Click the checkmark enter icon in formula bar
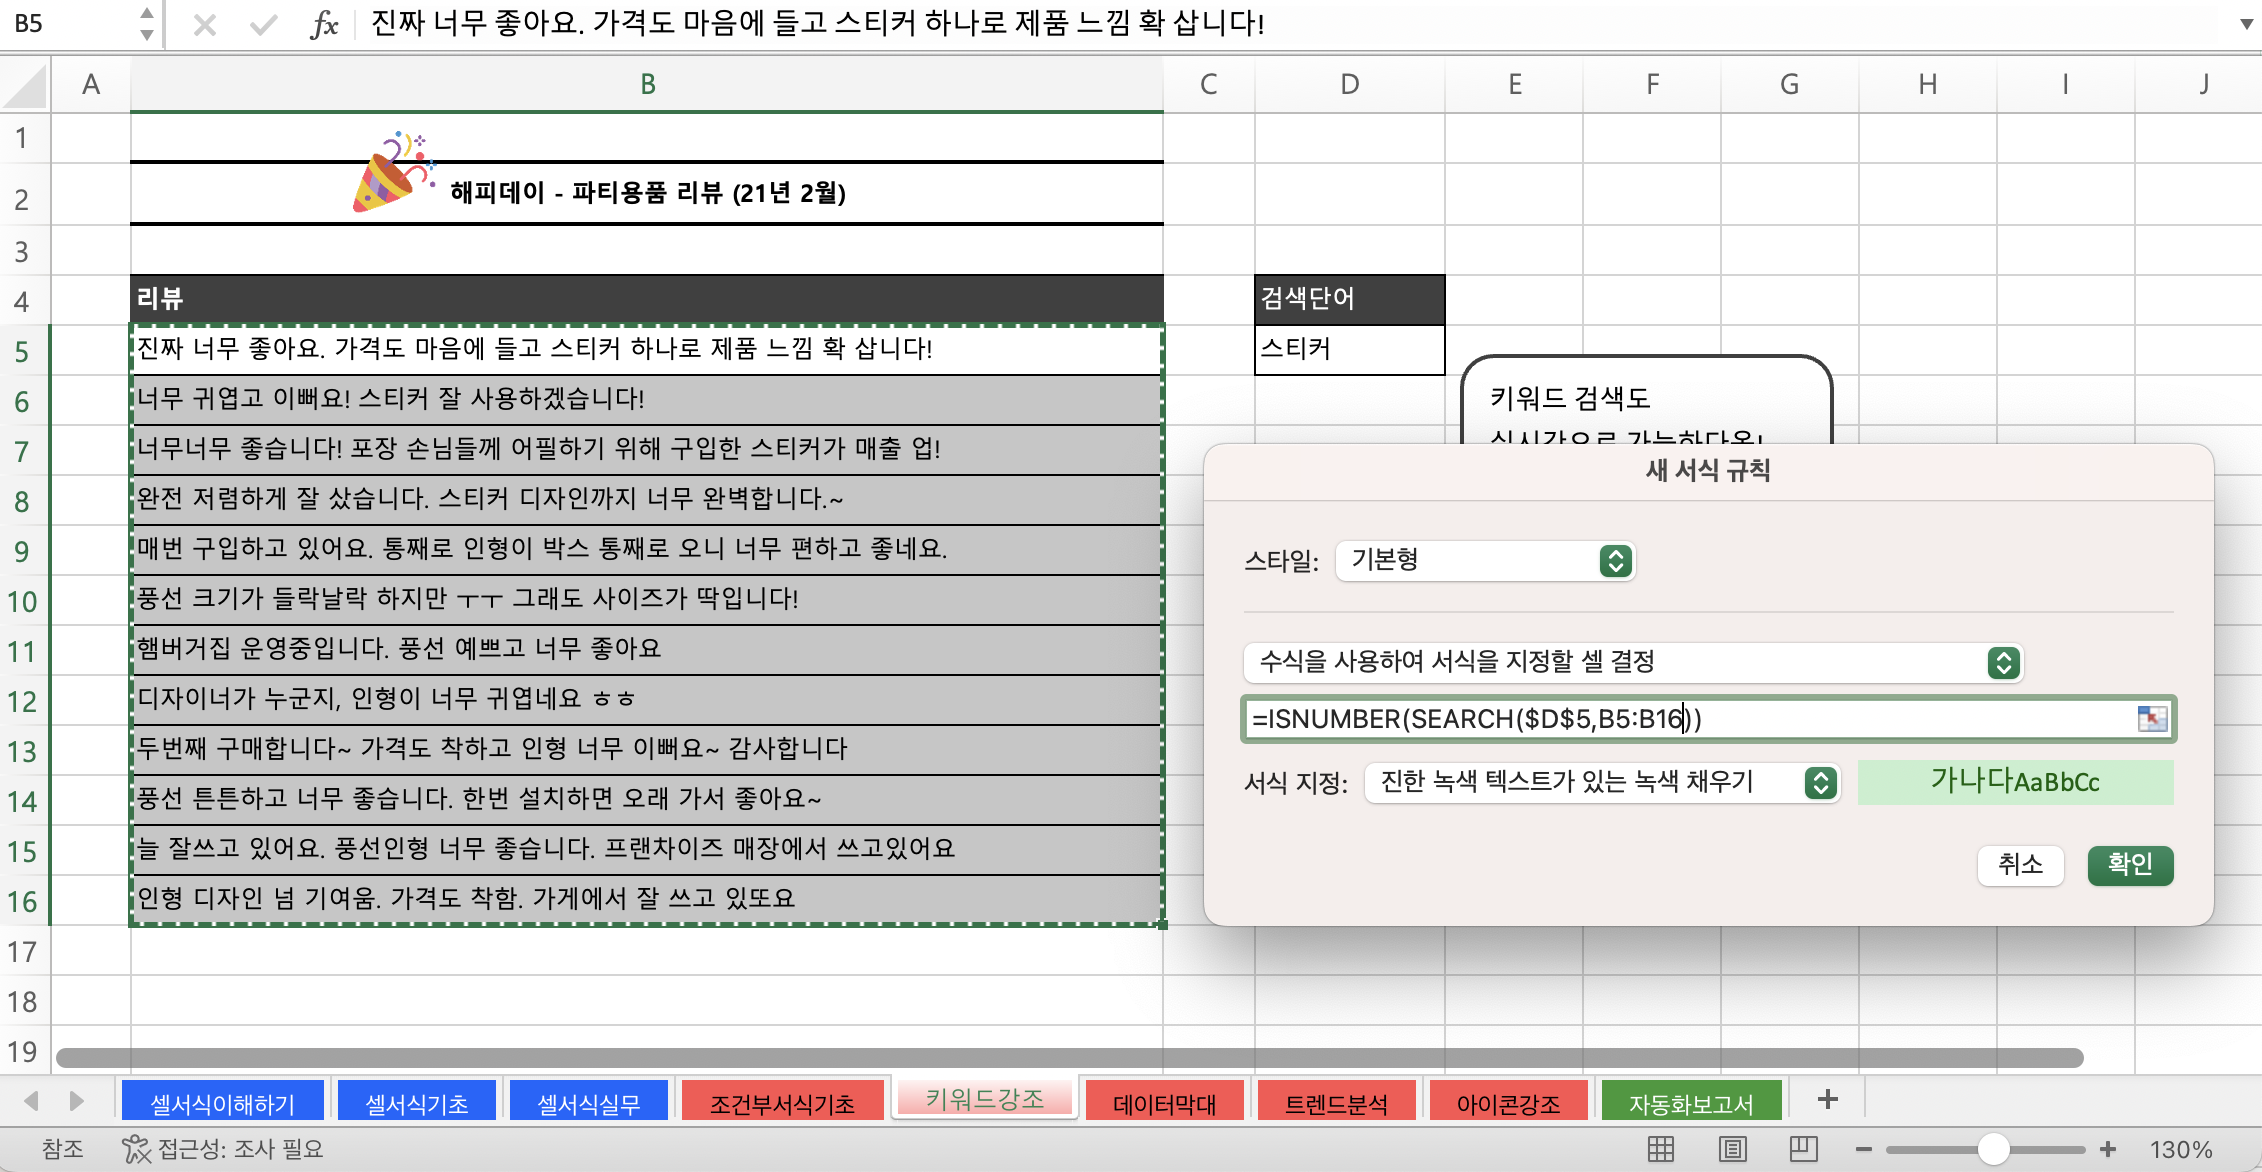2262x1172 pixels. [x=263, y=26]
